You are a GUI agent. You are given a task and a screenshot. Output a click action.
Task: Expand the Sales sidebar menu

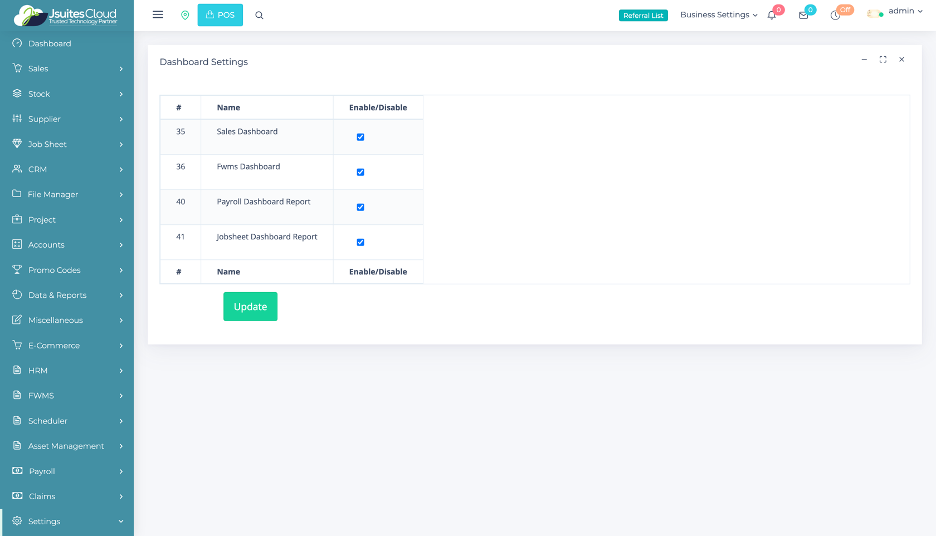click(x=67, y=69)
